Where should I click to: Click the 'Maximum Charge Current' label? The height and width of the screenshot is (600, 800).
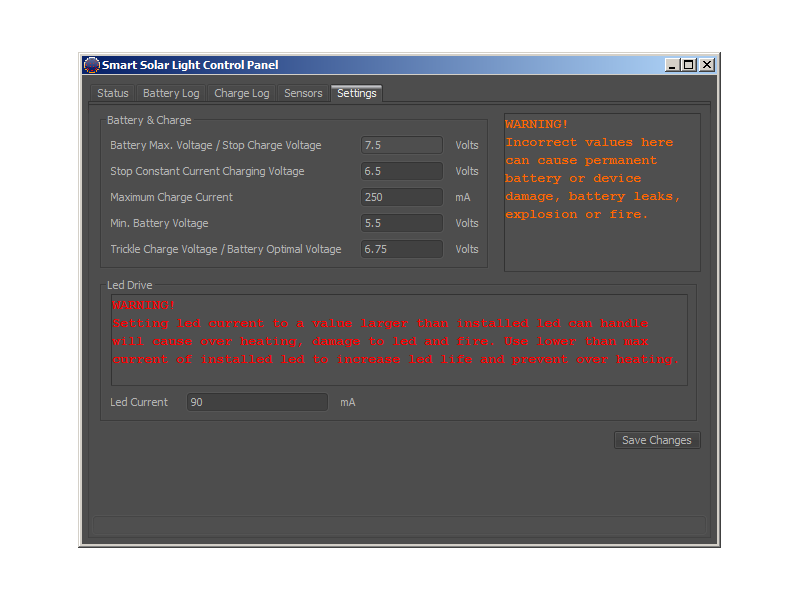point(171,197)
